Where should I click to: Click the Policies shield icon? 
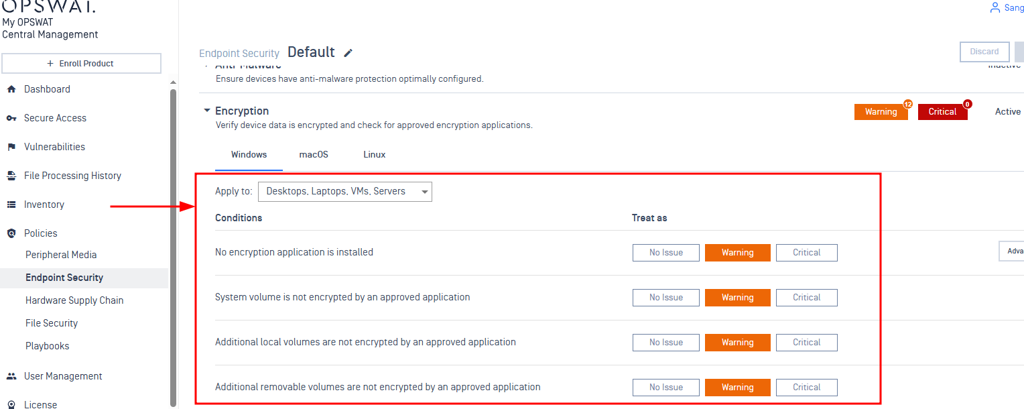[11, 233]
